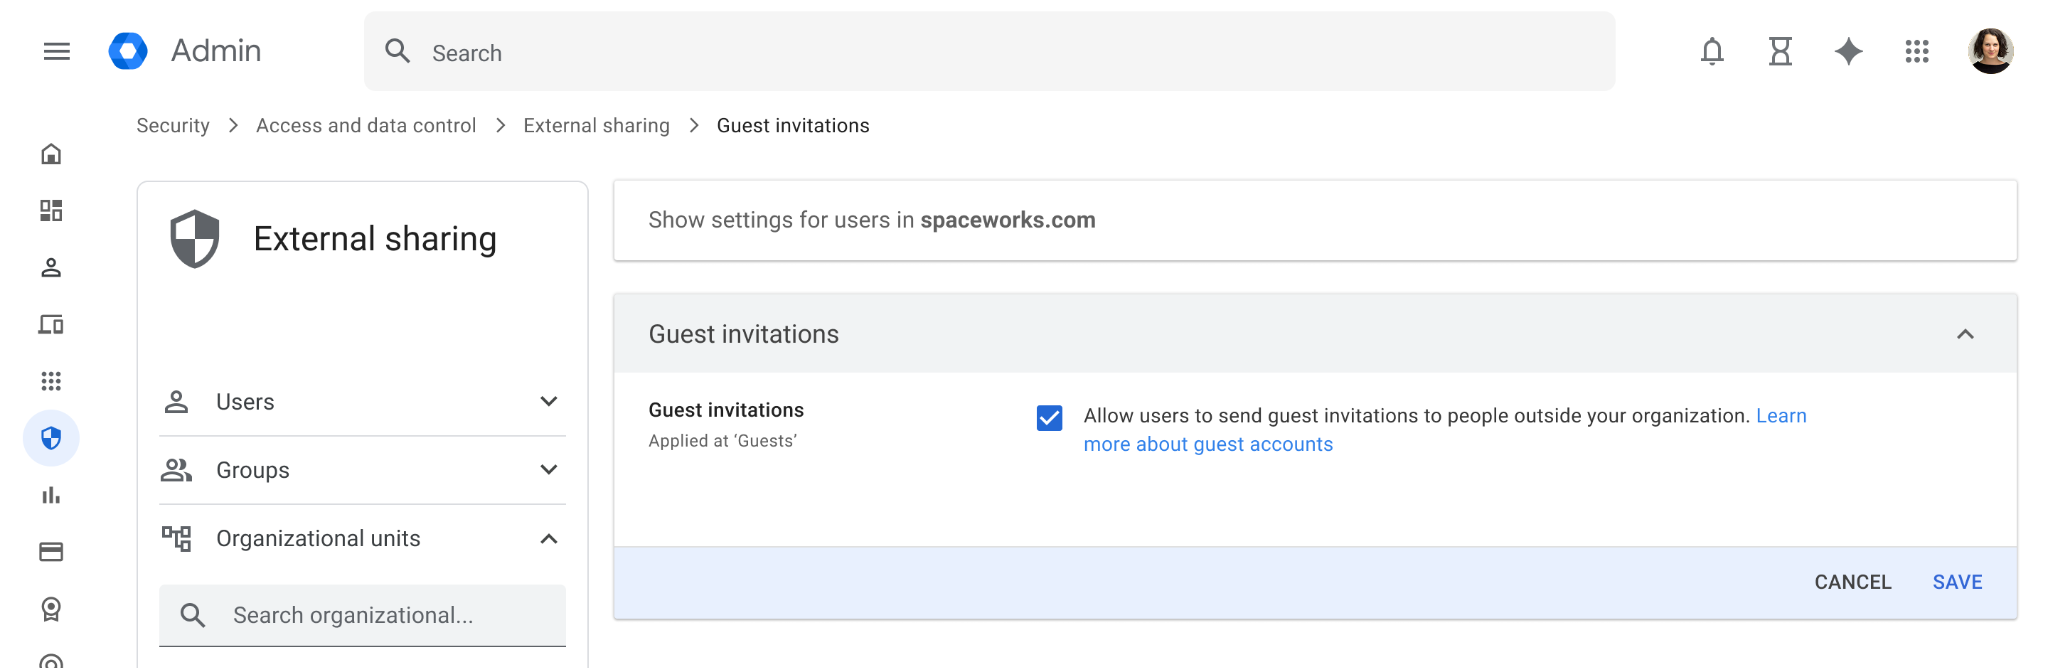Collapse the Organizational units section
This screenshot has width=2048, height=668.
tap(547, 538)
